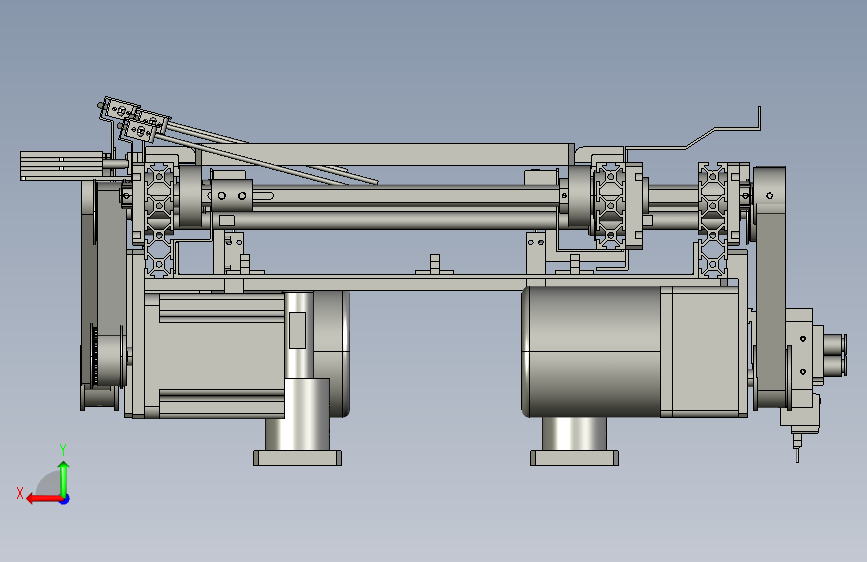Select the belt guard cover on the right end

(770, 288)
